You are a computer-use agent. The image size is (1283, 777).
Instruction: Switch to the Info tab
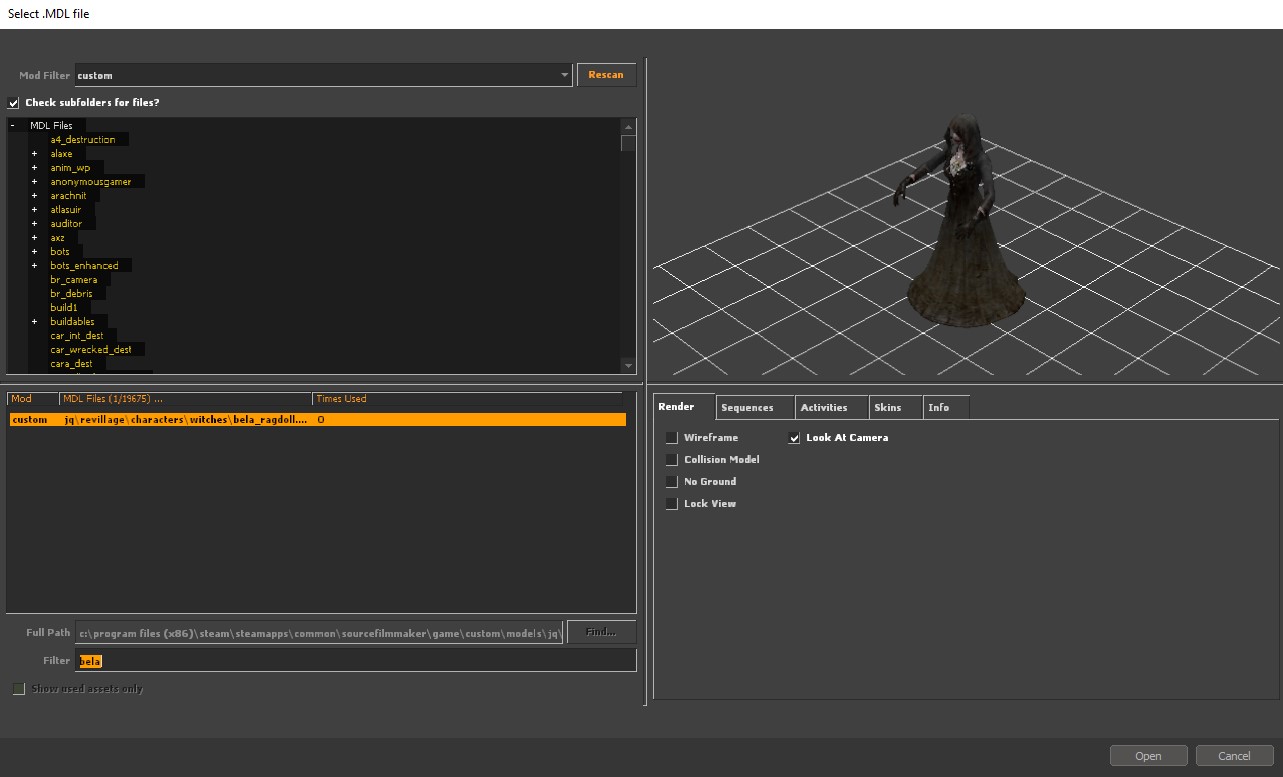(x=938, y=408)
